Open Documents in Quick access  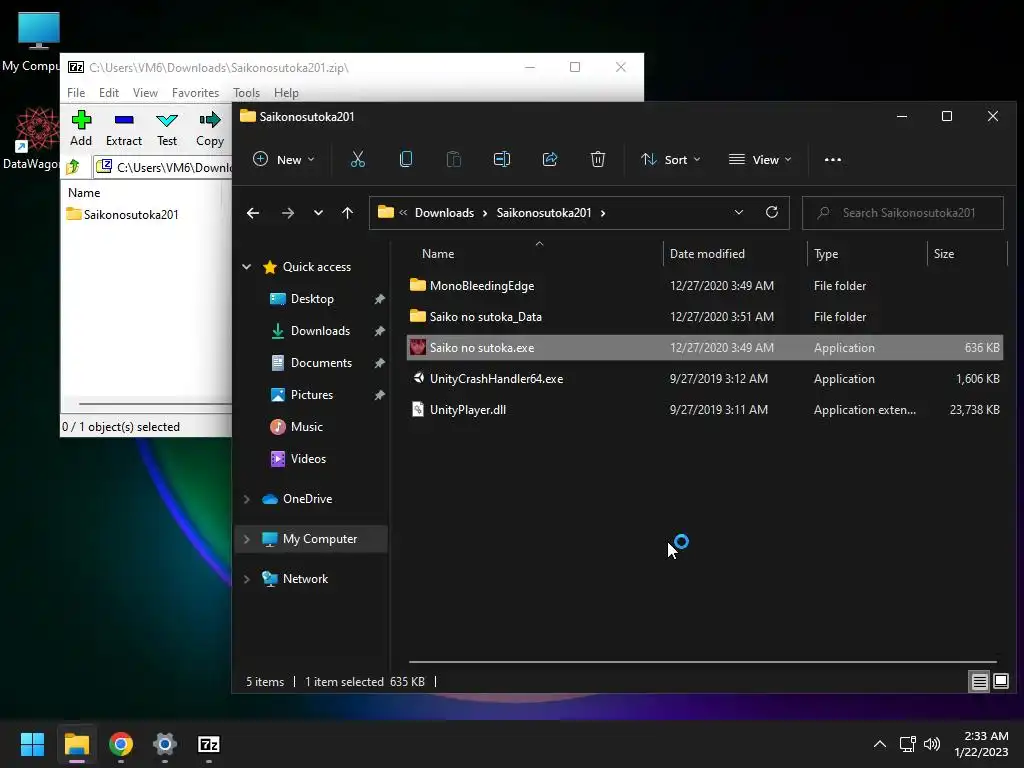click(x=312, y=362)
